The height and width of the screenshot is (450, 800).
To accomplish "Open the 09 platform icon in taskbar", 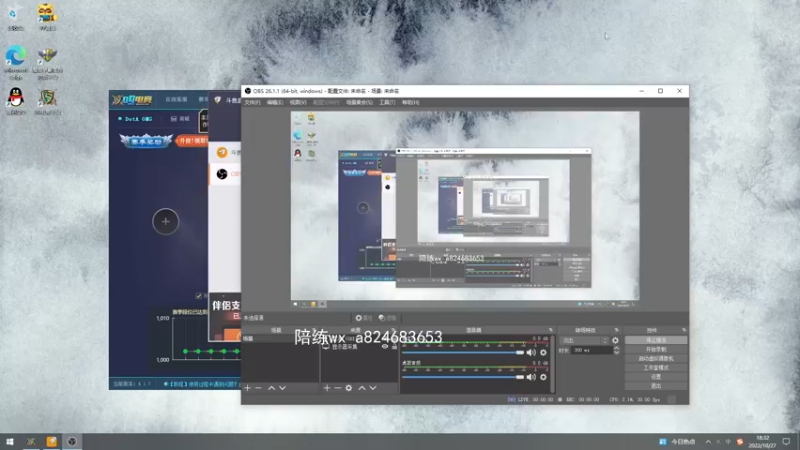I will point(31,442).
